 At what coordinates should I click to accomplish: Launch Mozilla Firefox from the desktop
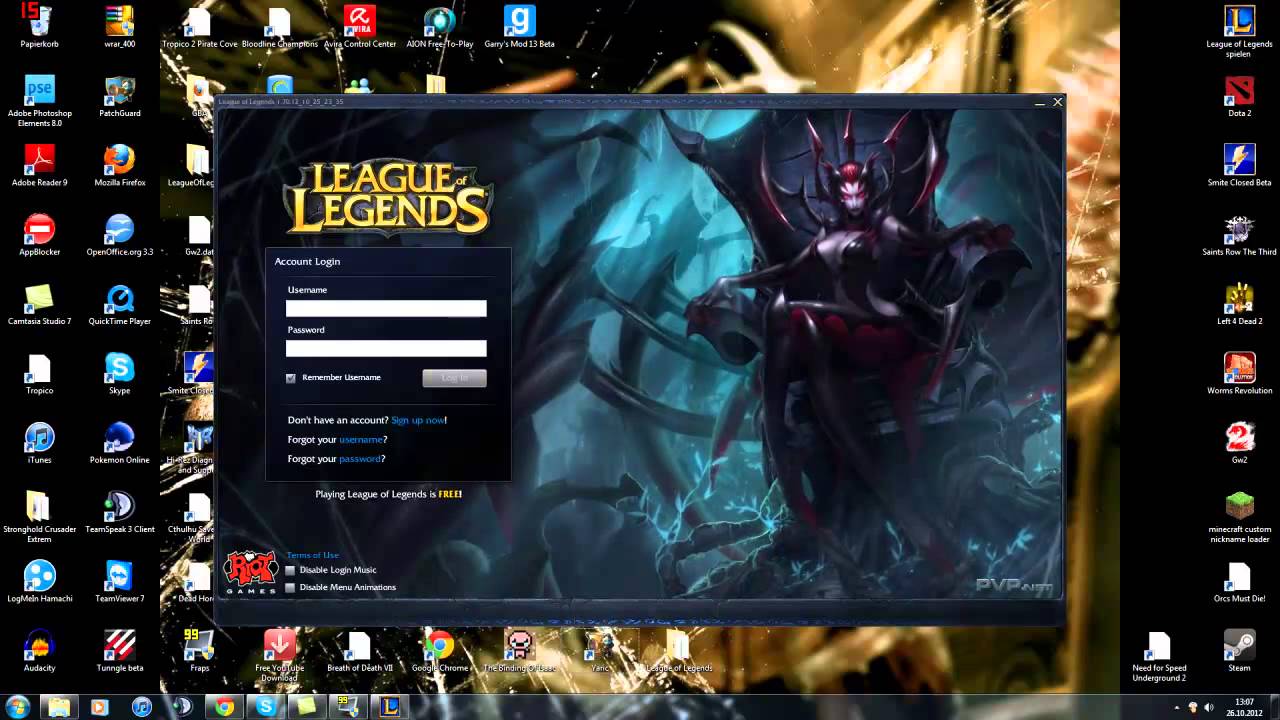tap(119, 165)
